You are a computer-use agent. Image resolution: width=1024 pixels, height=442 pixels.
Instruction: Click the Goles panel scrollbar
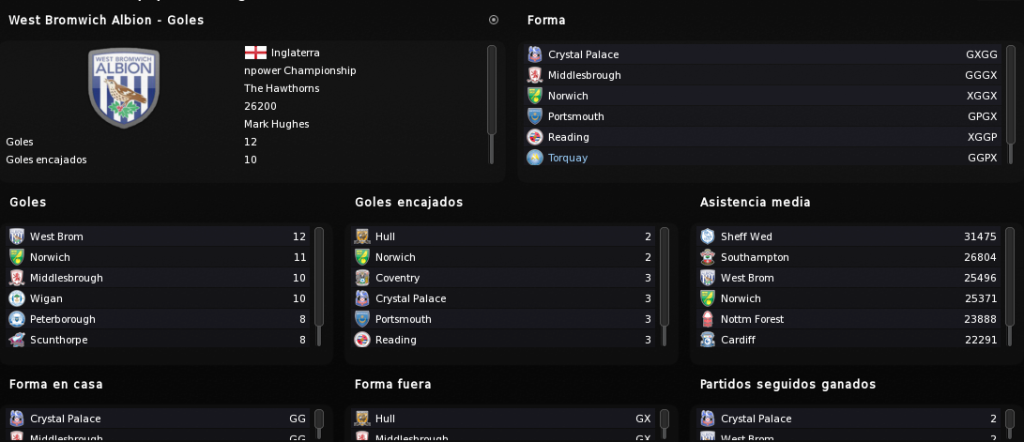(x=319, y=286)
